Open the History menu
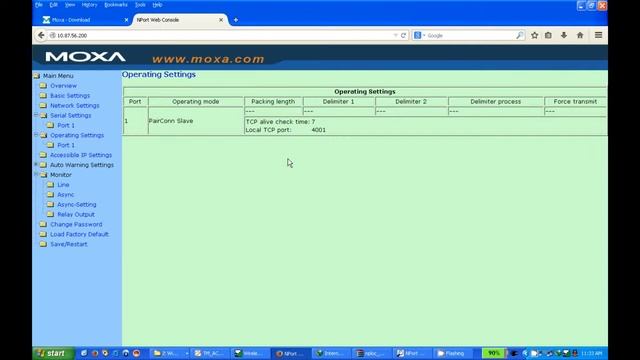The image size is (640, 360). point(89,5)
